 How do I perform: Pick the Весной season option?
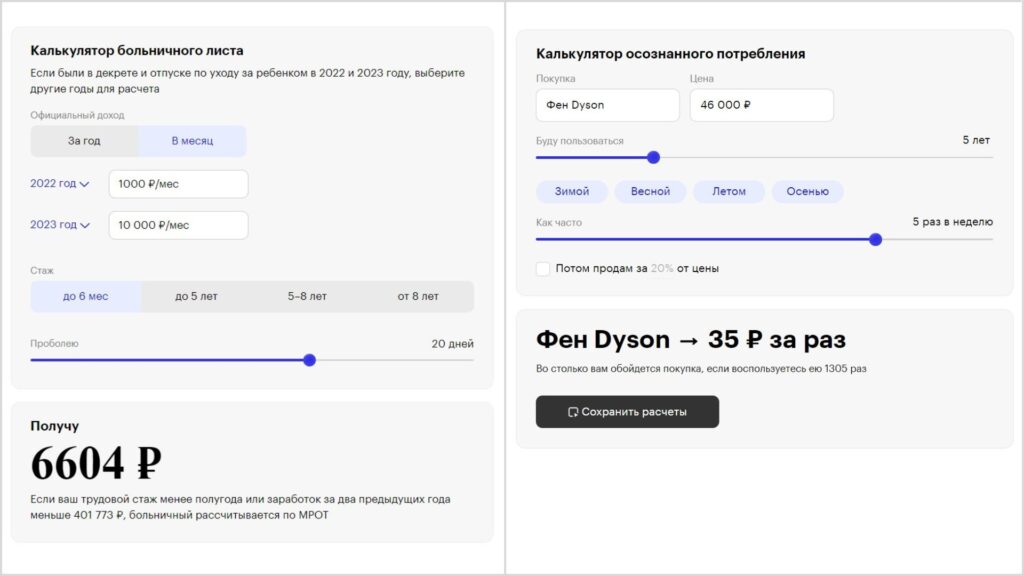pyautogui.click(x=650, y=191)
